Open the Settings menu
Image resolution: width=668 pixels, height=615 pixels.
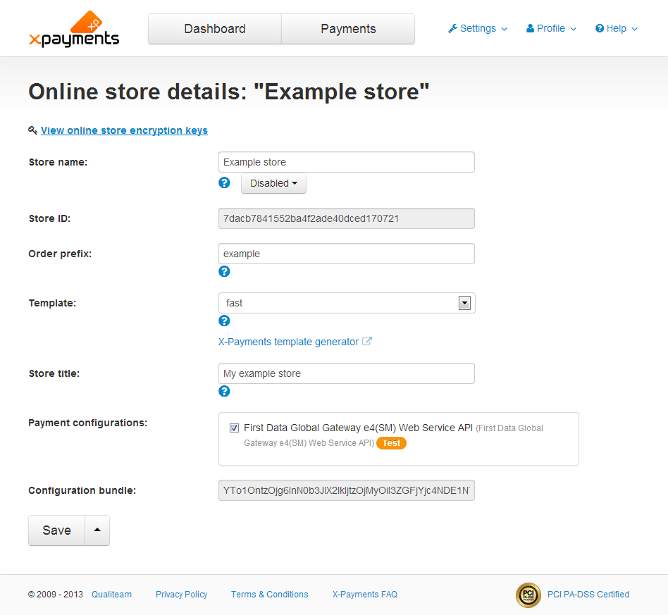click(478, 29)
